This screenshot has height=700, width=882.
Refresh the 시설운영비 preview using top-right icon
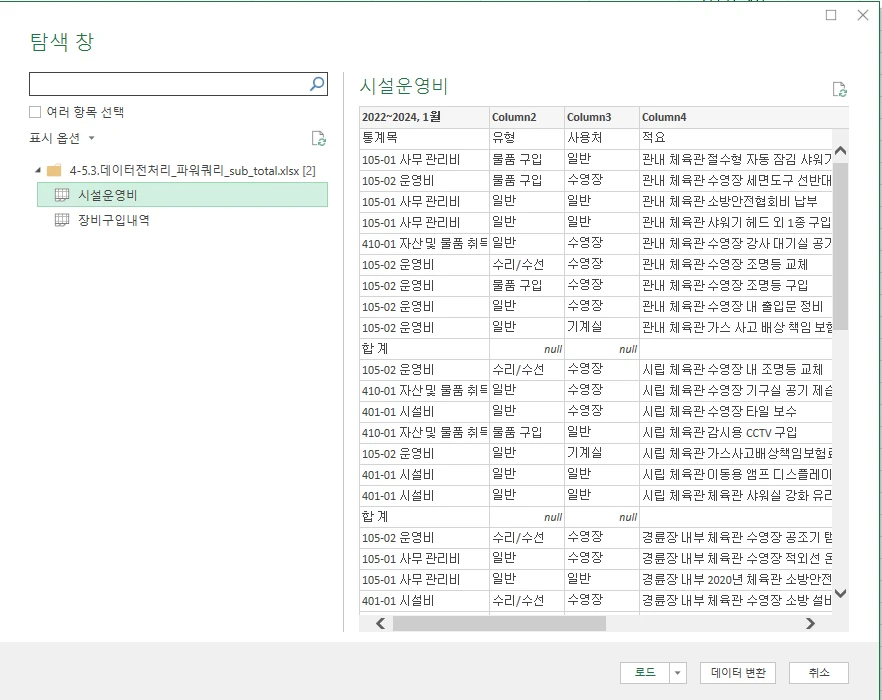pos(840,89)
